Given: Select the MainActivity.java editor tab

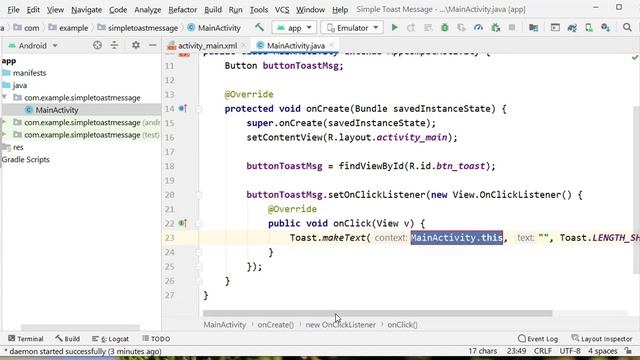Looking at the screenshot, I should 296,46.
